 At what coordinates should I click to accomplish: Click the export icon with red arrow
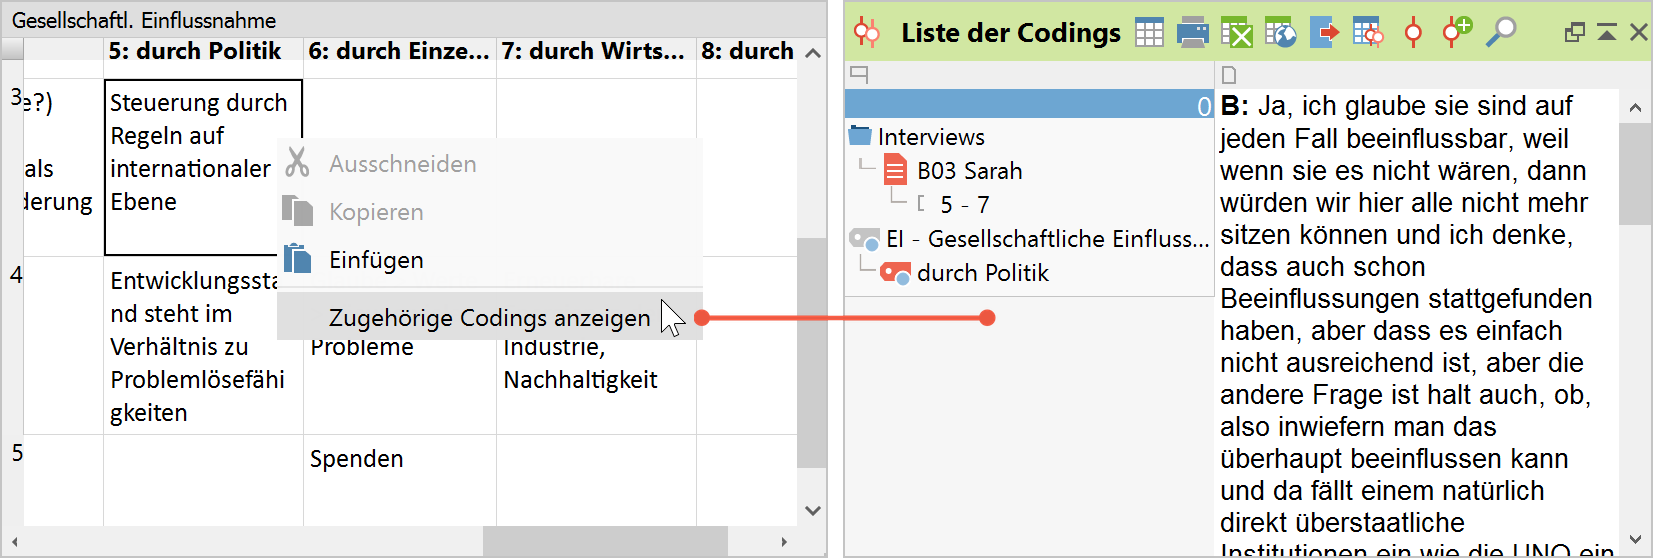tap(1324, 33)
